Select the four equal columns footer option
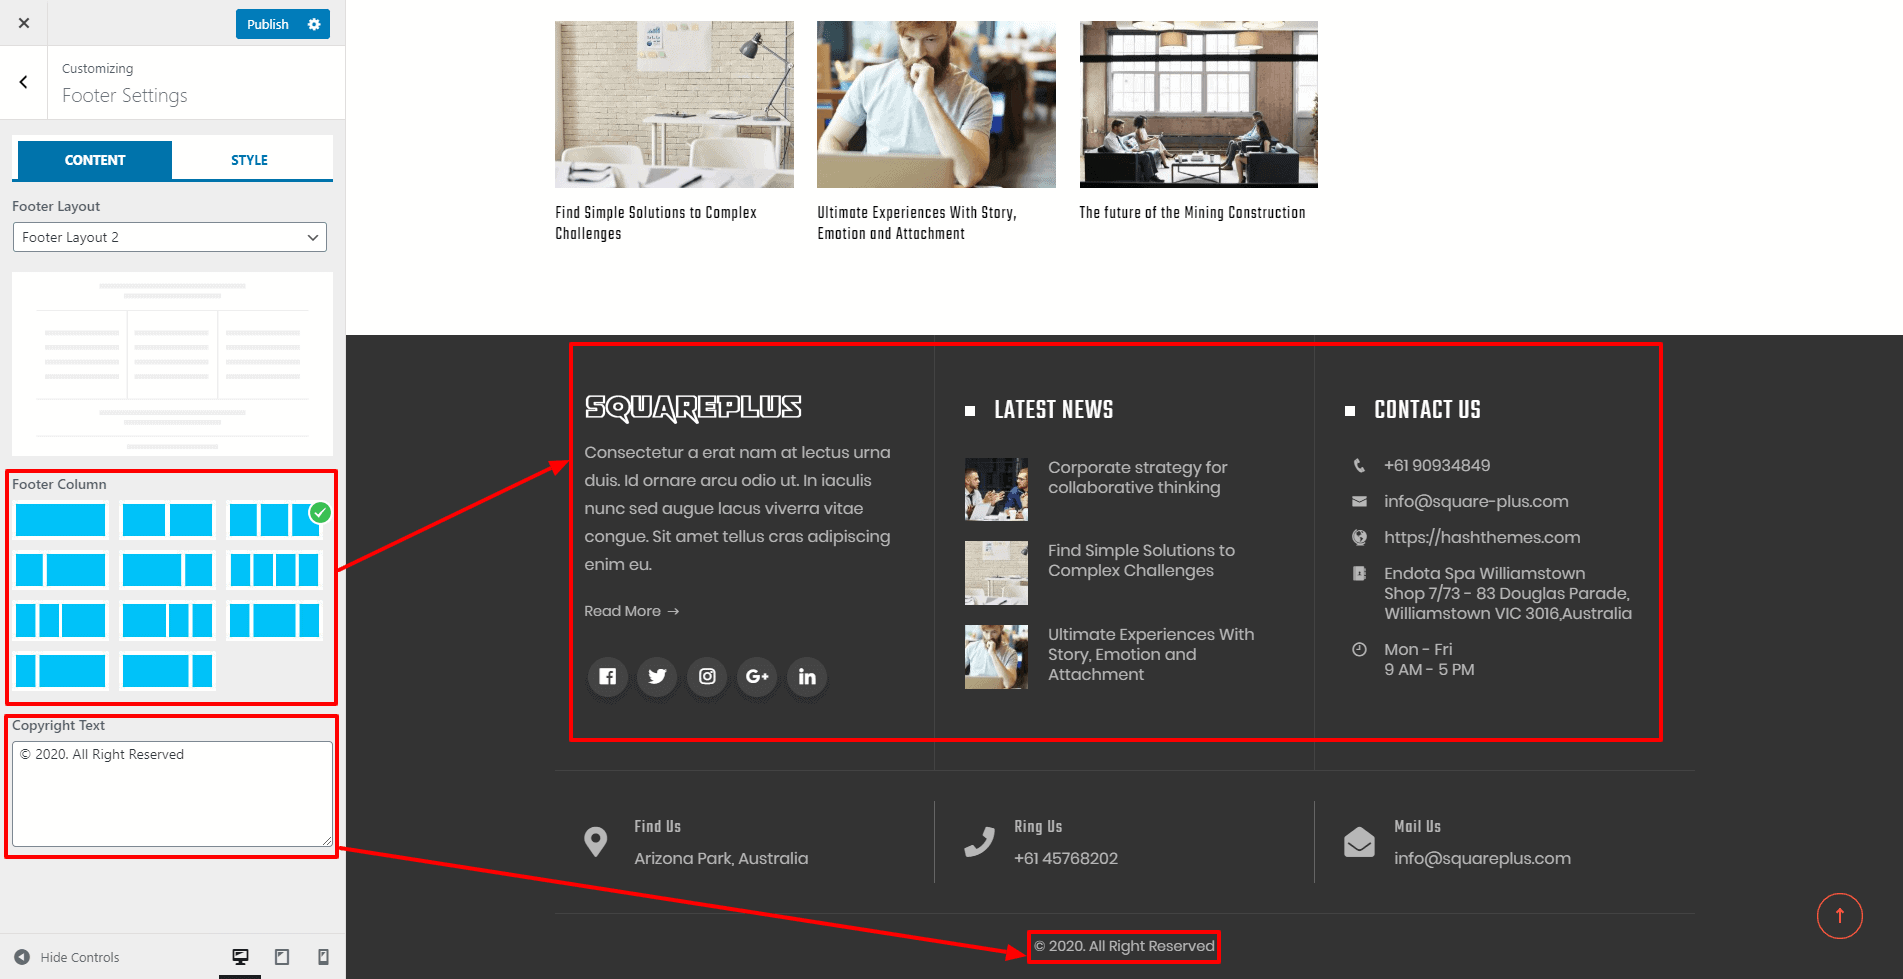The height and width of the screenshot is (979, 1903). (x=274, y=570)
